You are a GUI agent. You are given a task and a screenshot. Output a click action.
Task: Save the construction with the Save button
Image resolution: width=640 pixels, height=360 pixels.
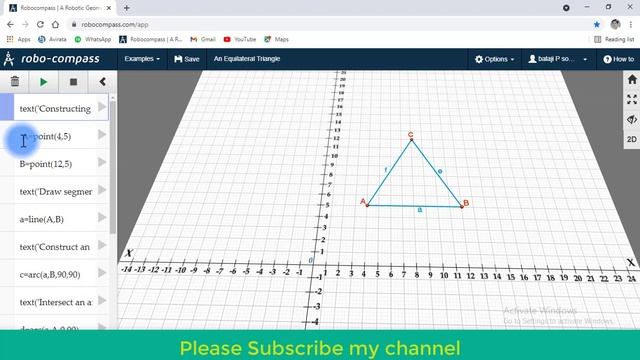tap(187, 59)
